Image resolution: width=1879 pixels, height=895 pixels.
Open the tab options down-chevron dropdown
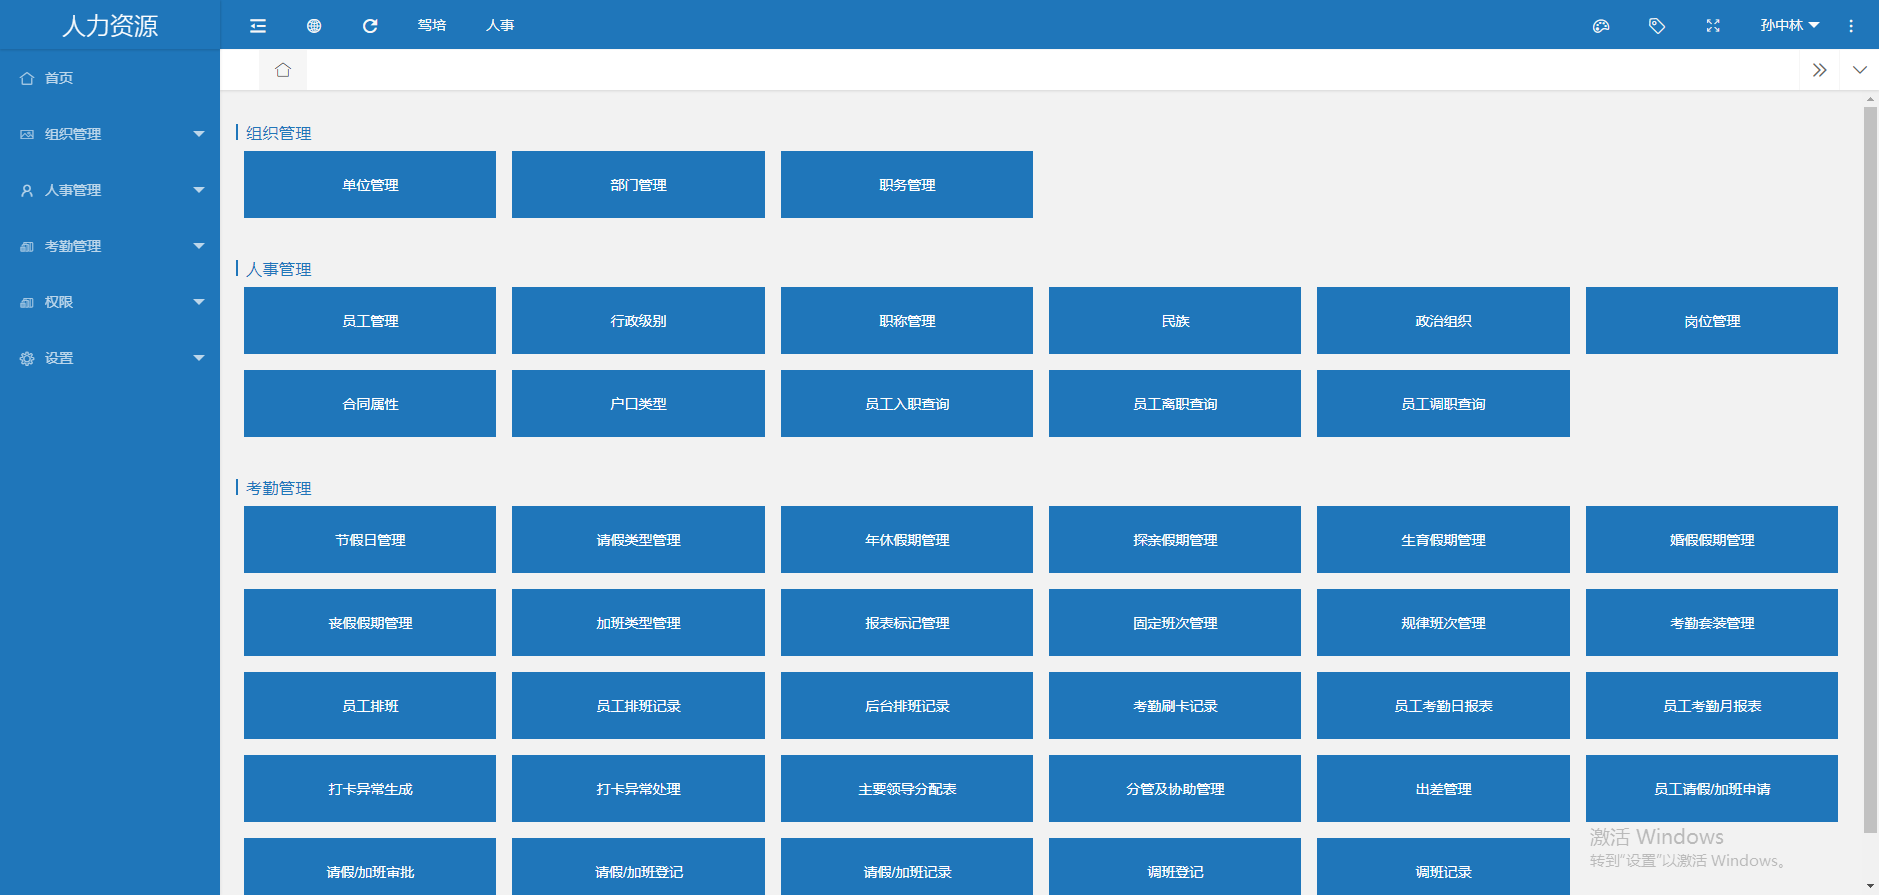coord(1859,70)
